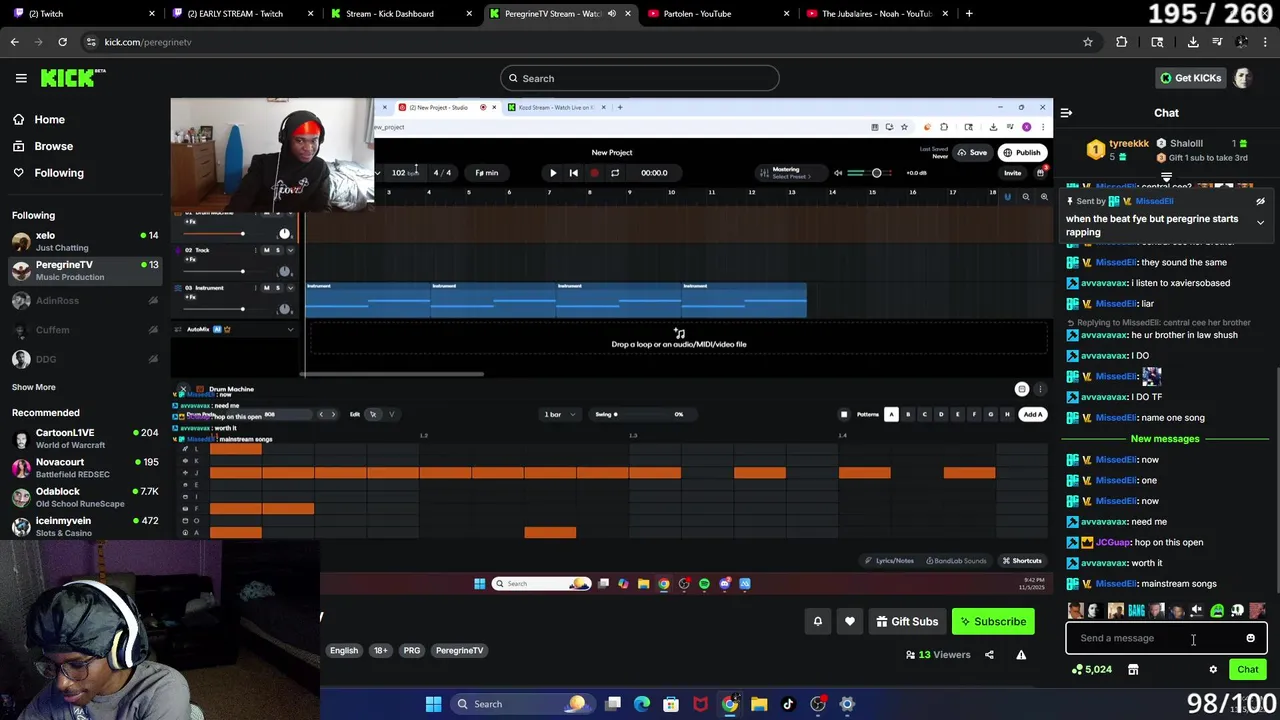This screenshot has height=720, width=1280.
Task: Show more followed channels
Action: coord(34,387)
